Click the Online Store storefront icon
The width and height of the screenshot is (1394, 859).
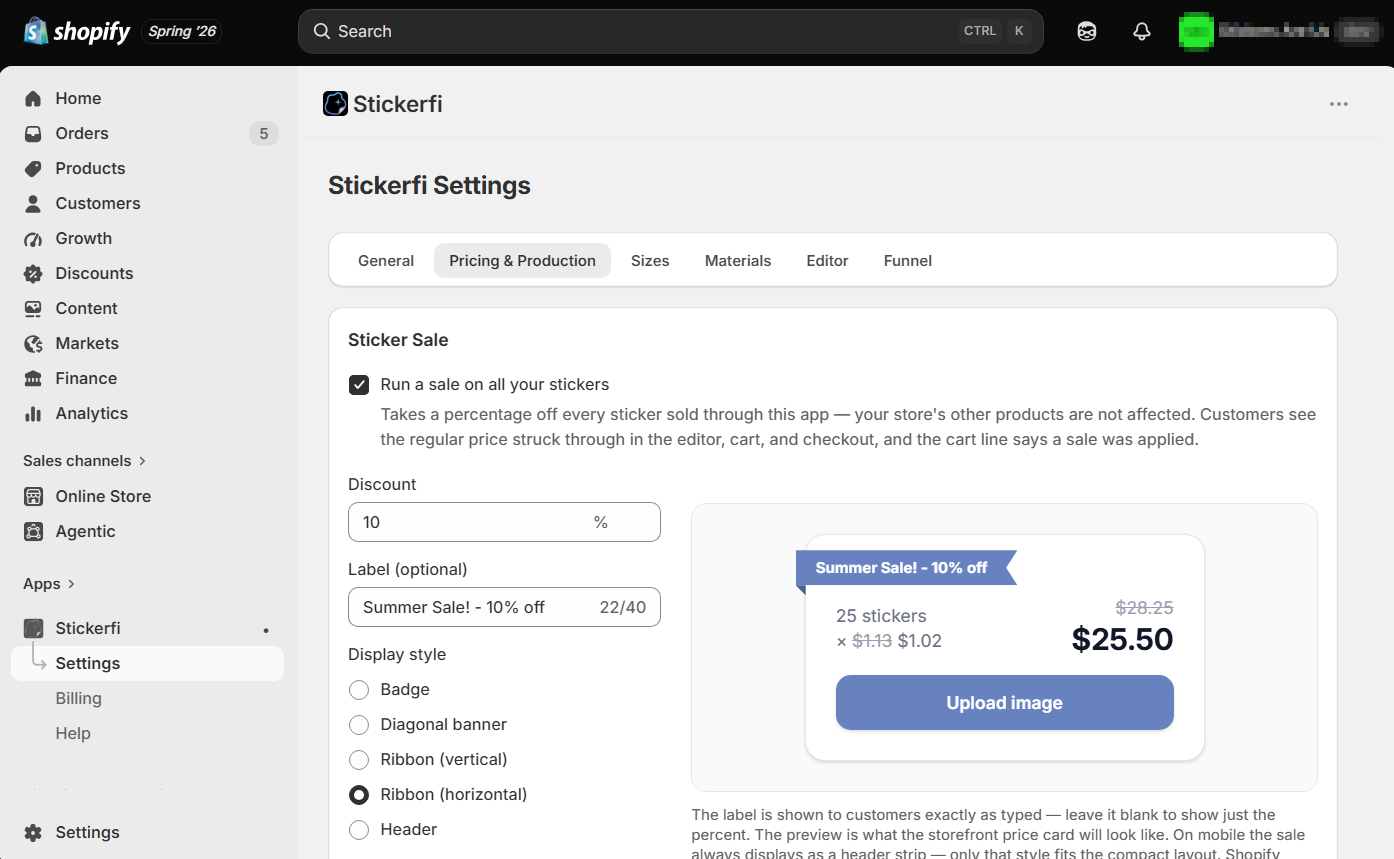[33, 496]
